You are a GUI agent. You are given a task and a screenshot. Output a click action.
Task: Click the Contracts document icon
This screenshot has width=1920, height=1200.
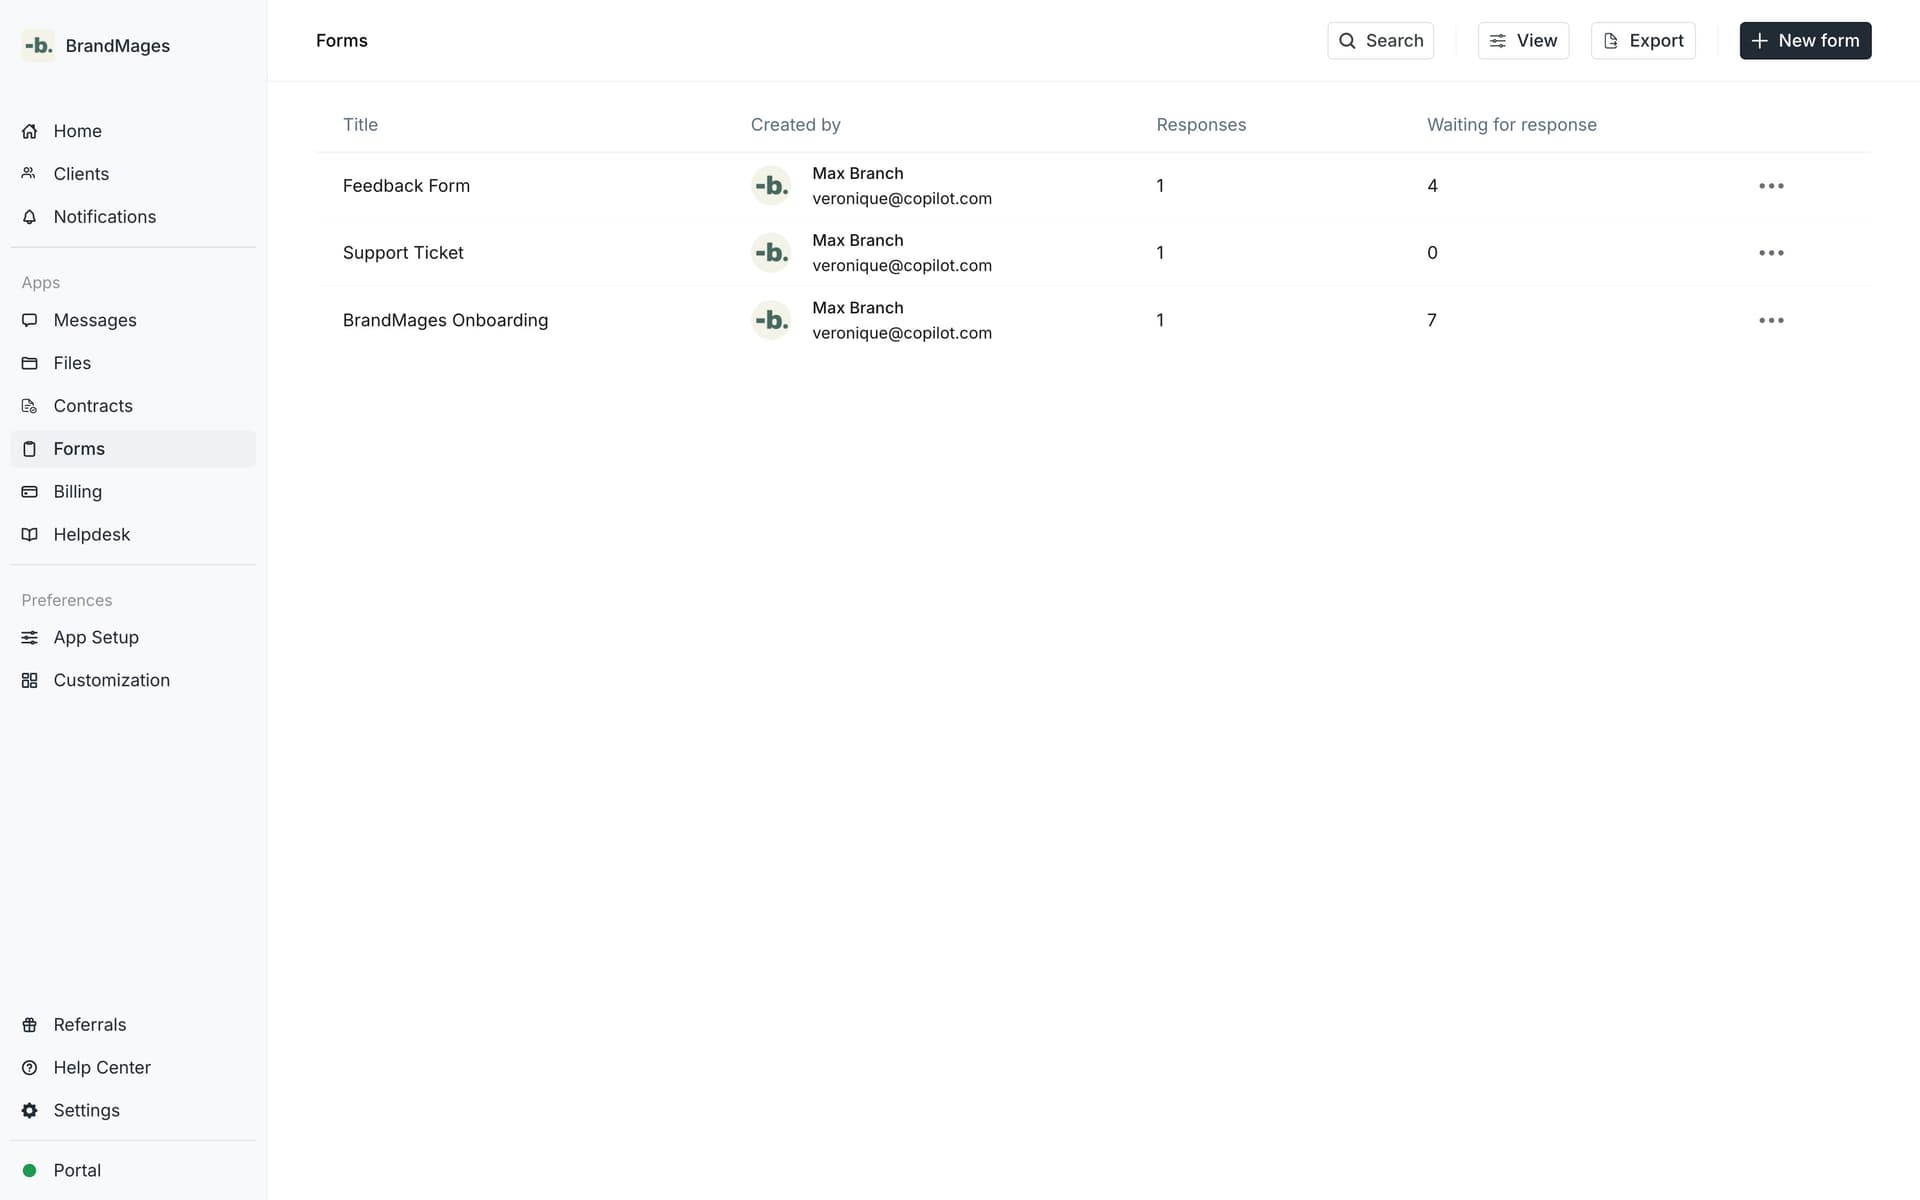pyautogui.click(x=30, y=406)
